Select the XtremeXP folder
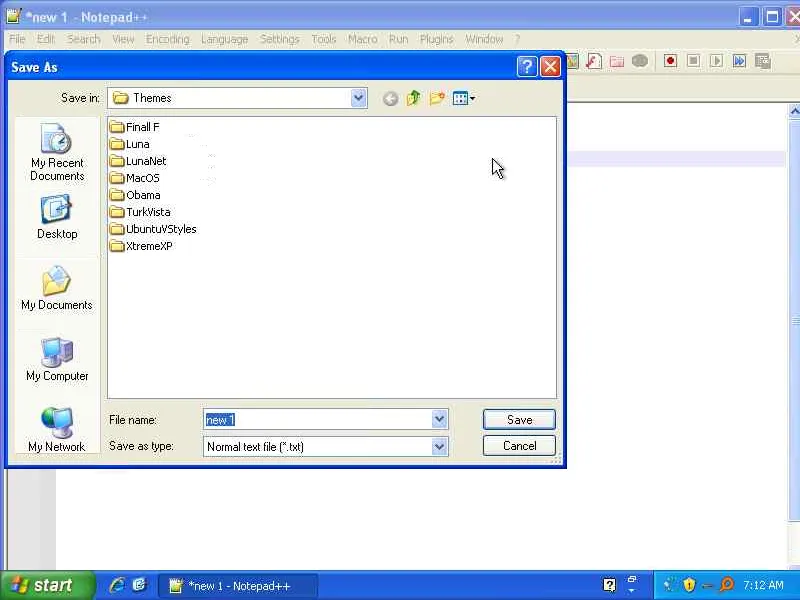 (141, 246)
